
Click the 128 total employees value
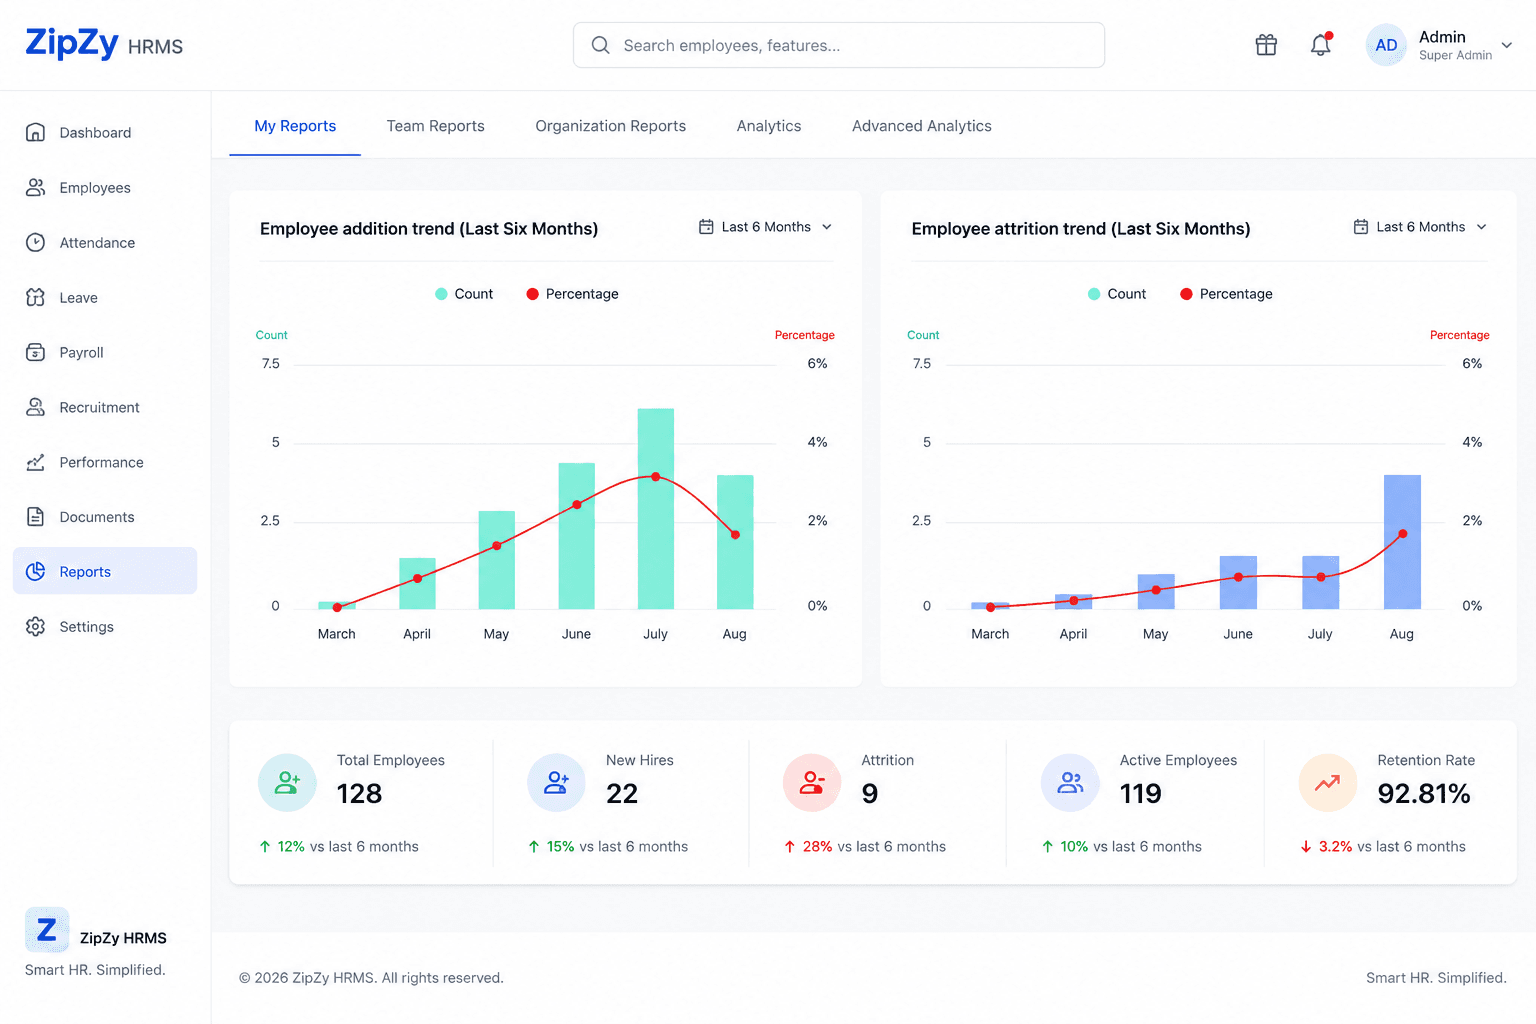[359, 794]
